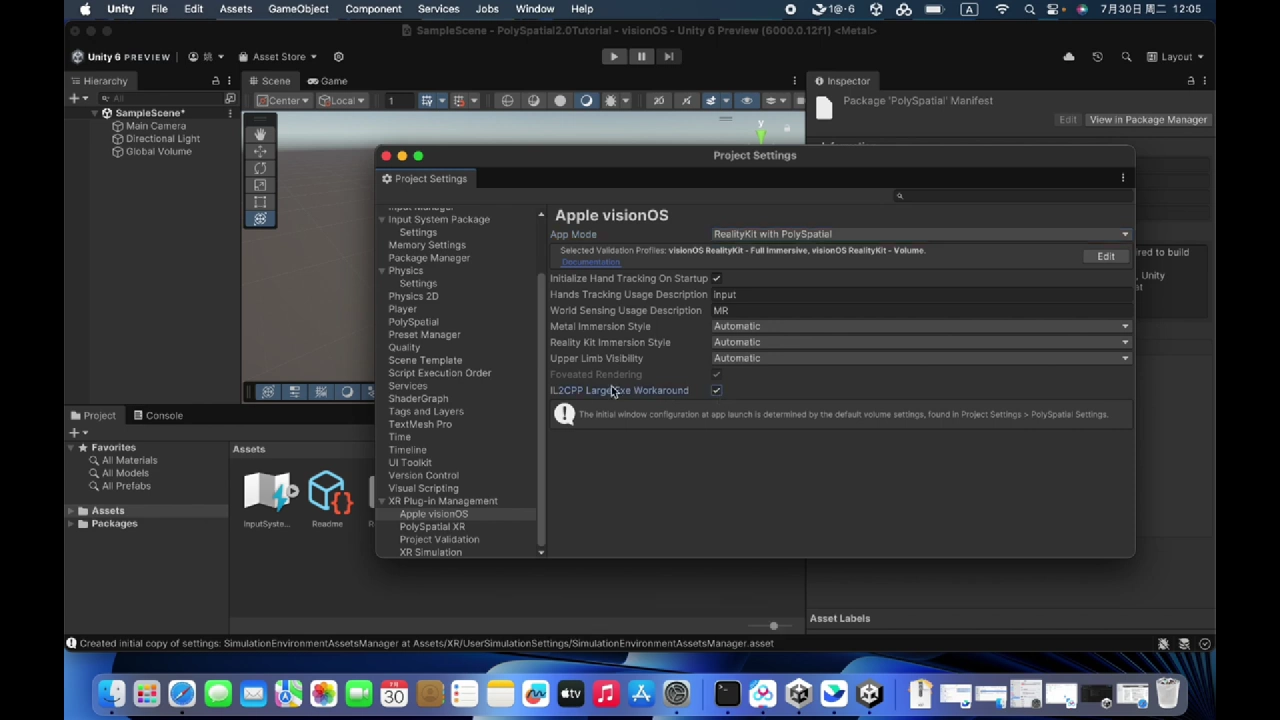Click the Play button in Unity toolbar

tap(614, 57)
